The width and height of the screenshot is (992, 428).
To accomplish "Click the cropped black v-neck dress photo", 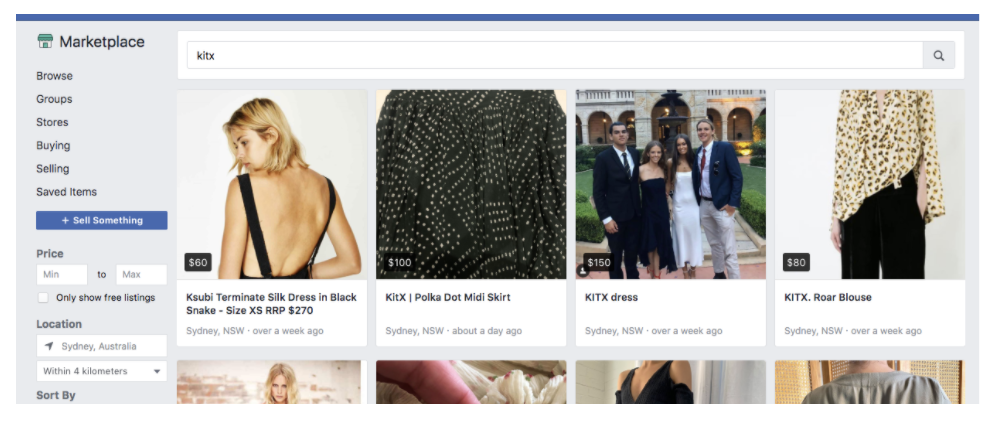I will coord(671,382).
